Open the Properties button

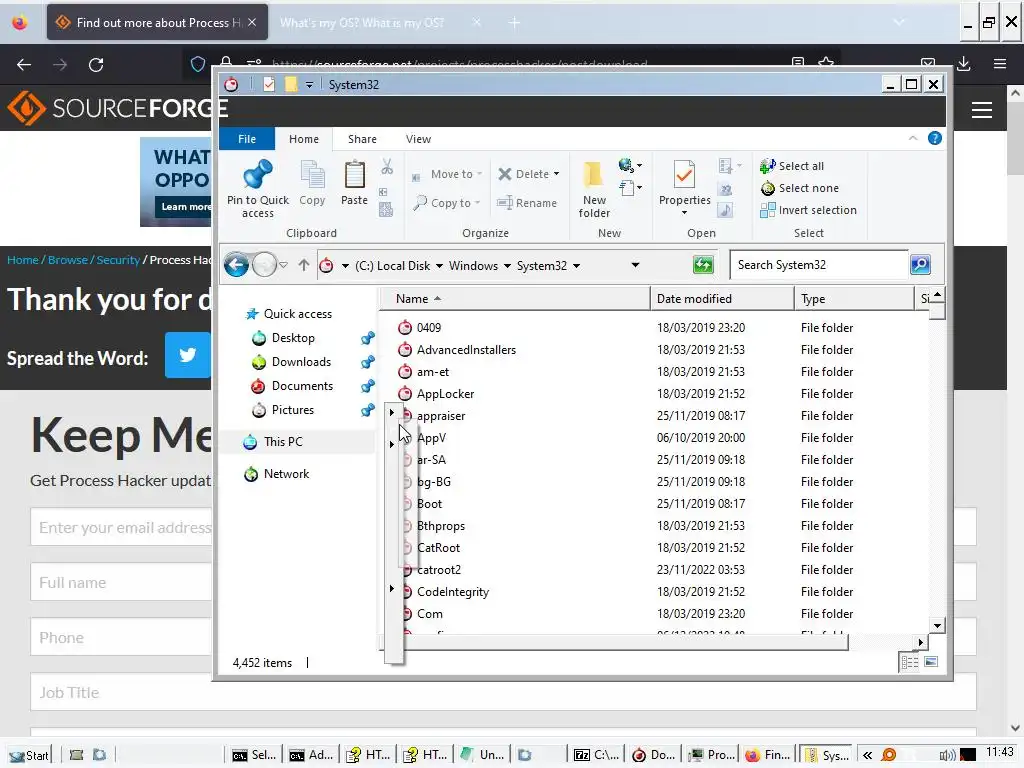pos(684,188)
